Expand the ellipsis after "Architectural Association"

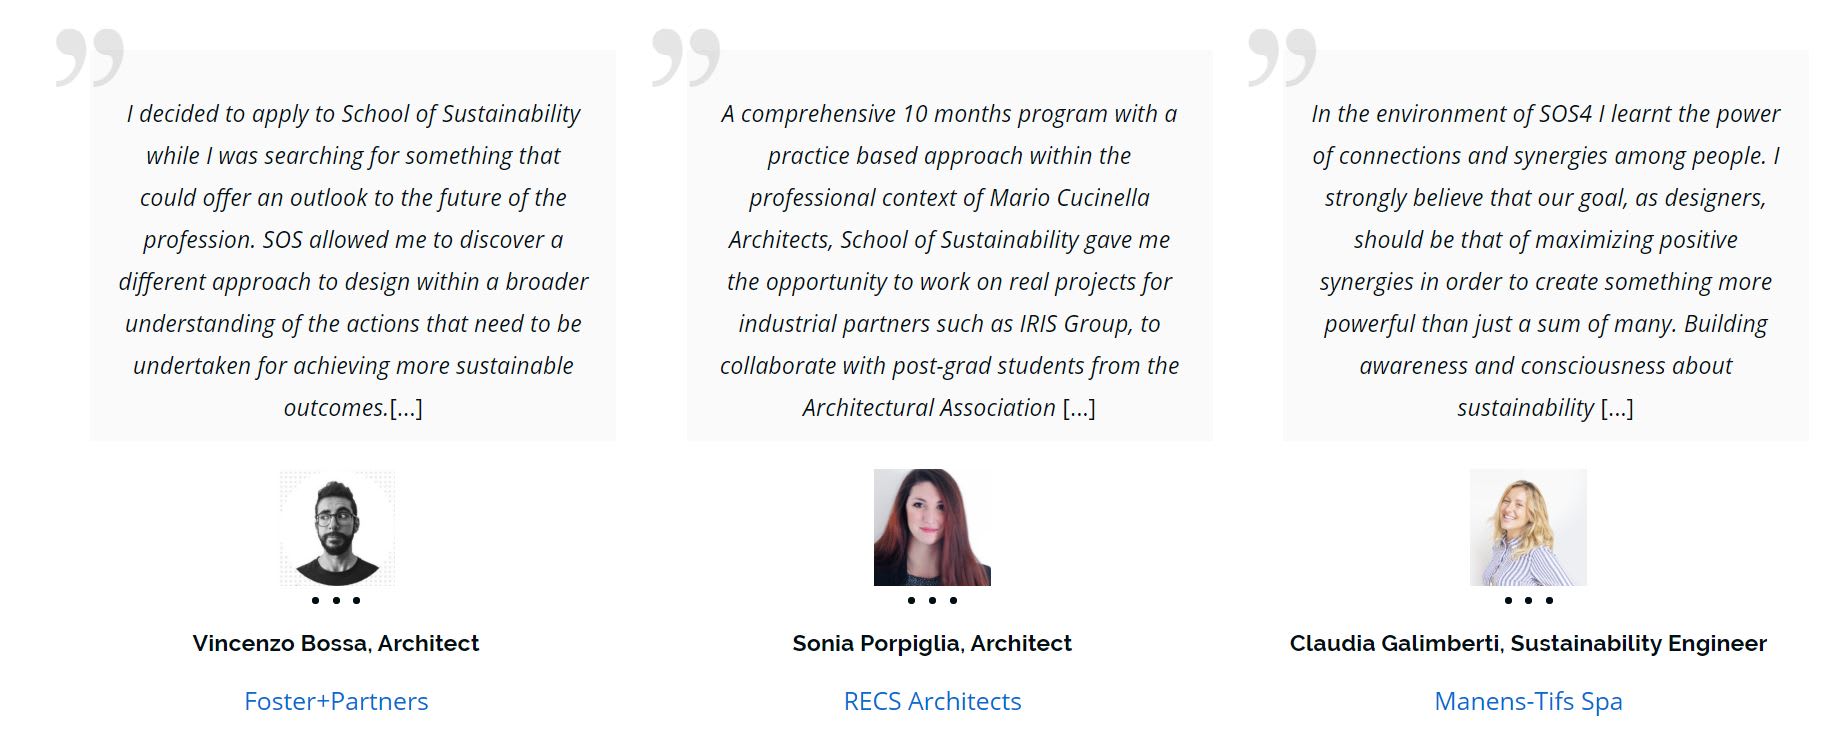(1079, 408)
